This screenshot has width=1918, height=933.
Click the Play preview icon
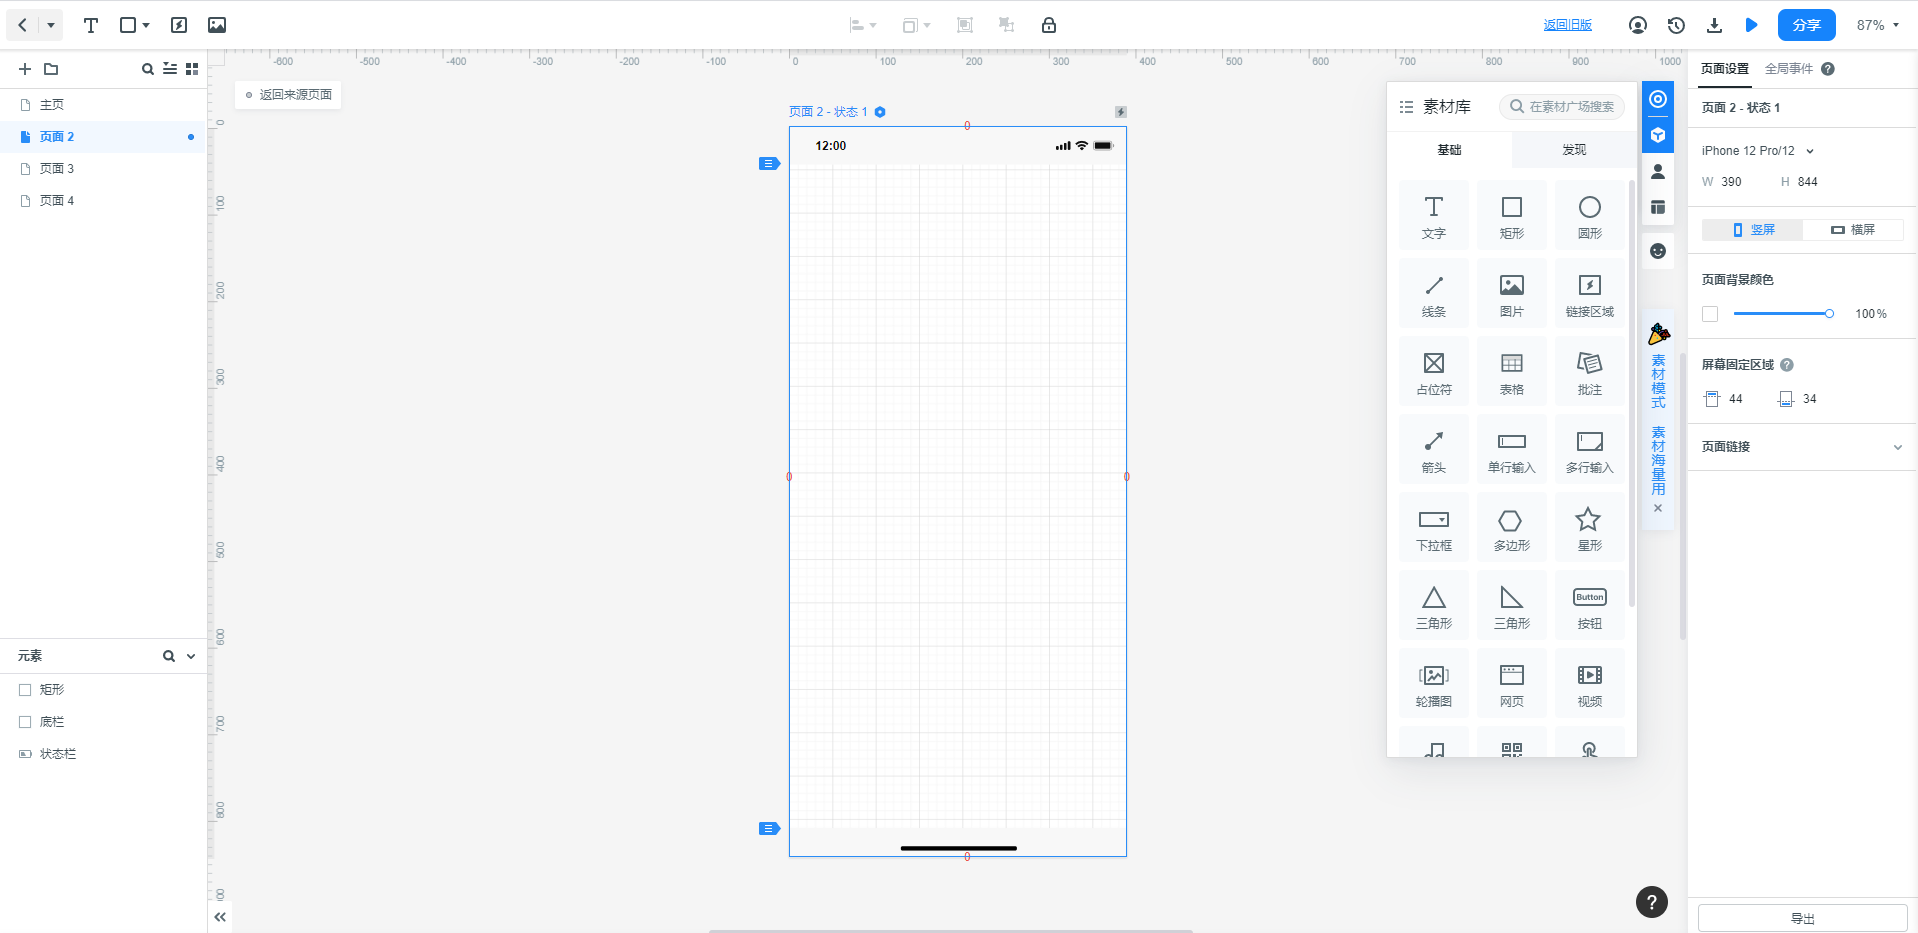pyautogui.click(x=1751, y=25)
